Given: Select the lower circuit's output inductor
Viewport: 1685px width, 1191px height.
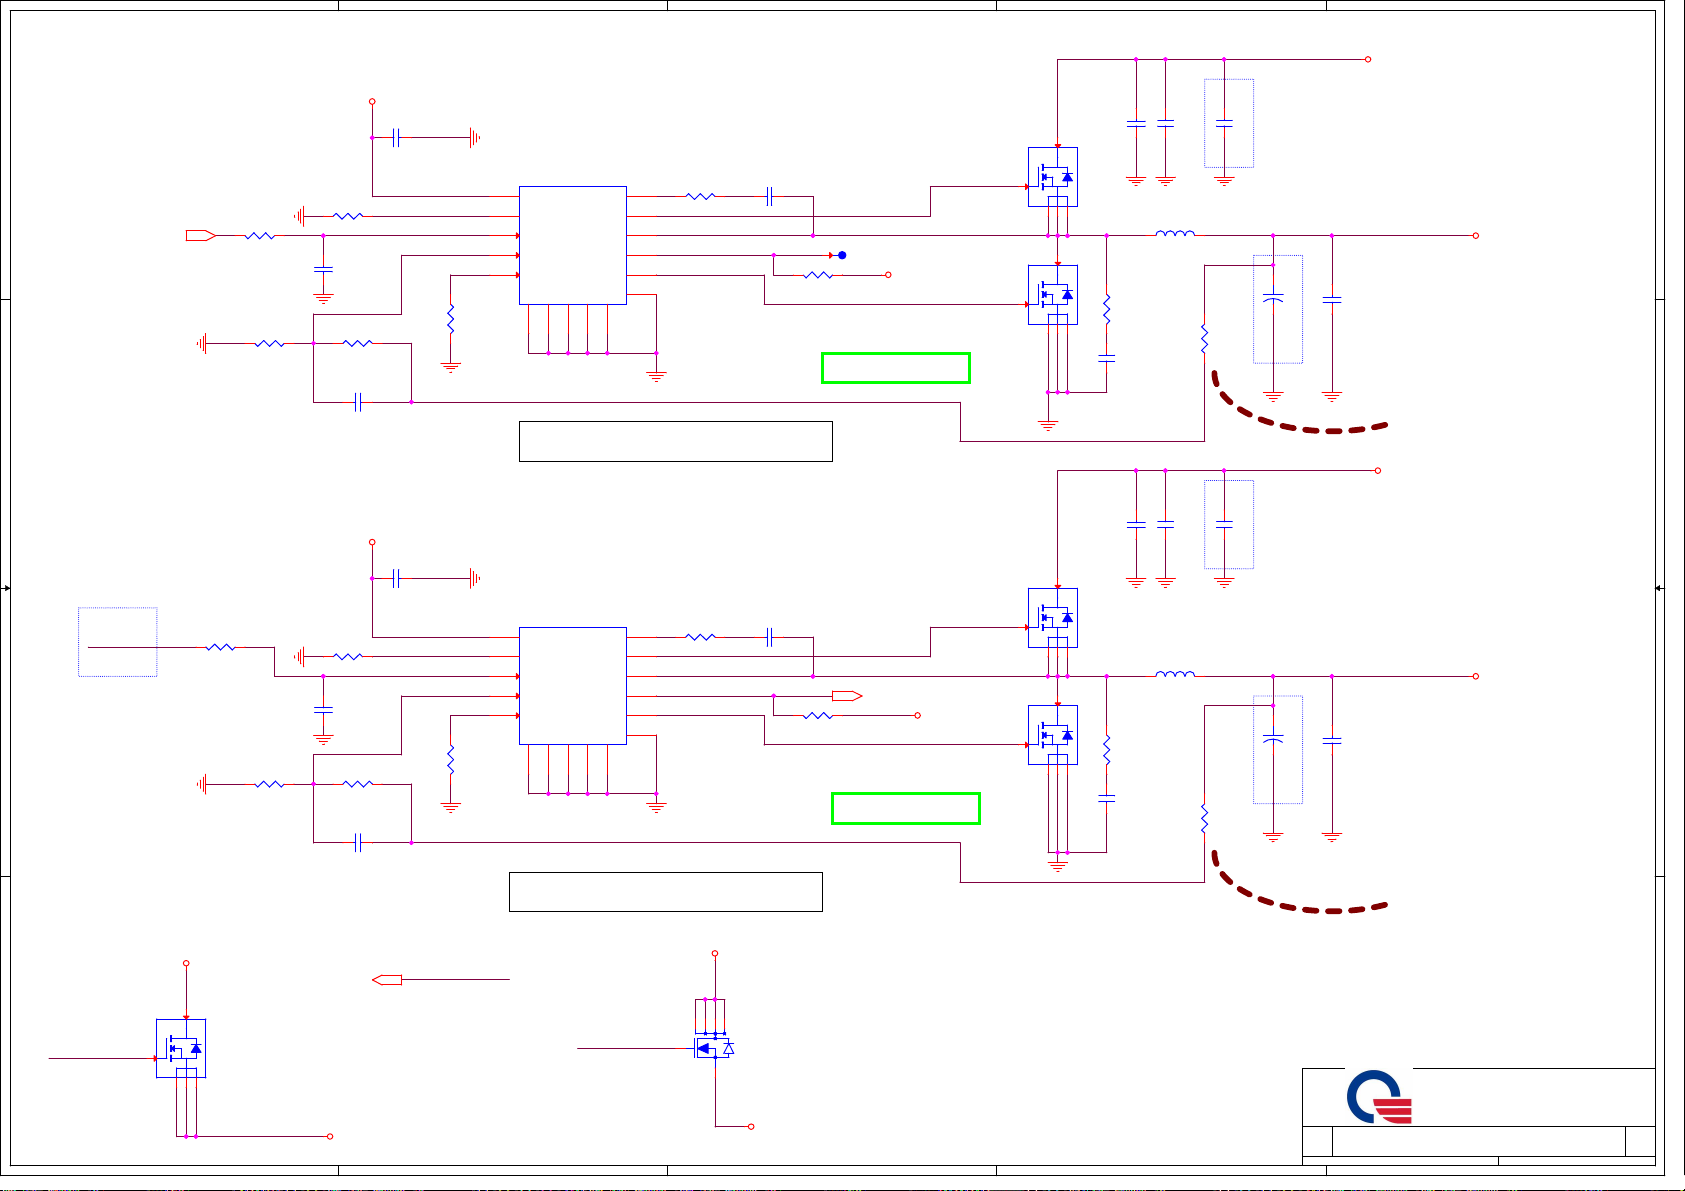Looking at the screenshot, I should [1175, 674].
